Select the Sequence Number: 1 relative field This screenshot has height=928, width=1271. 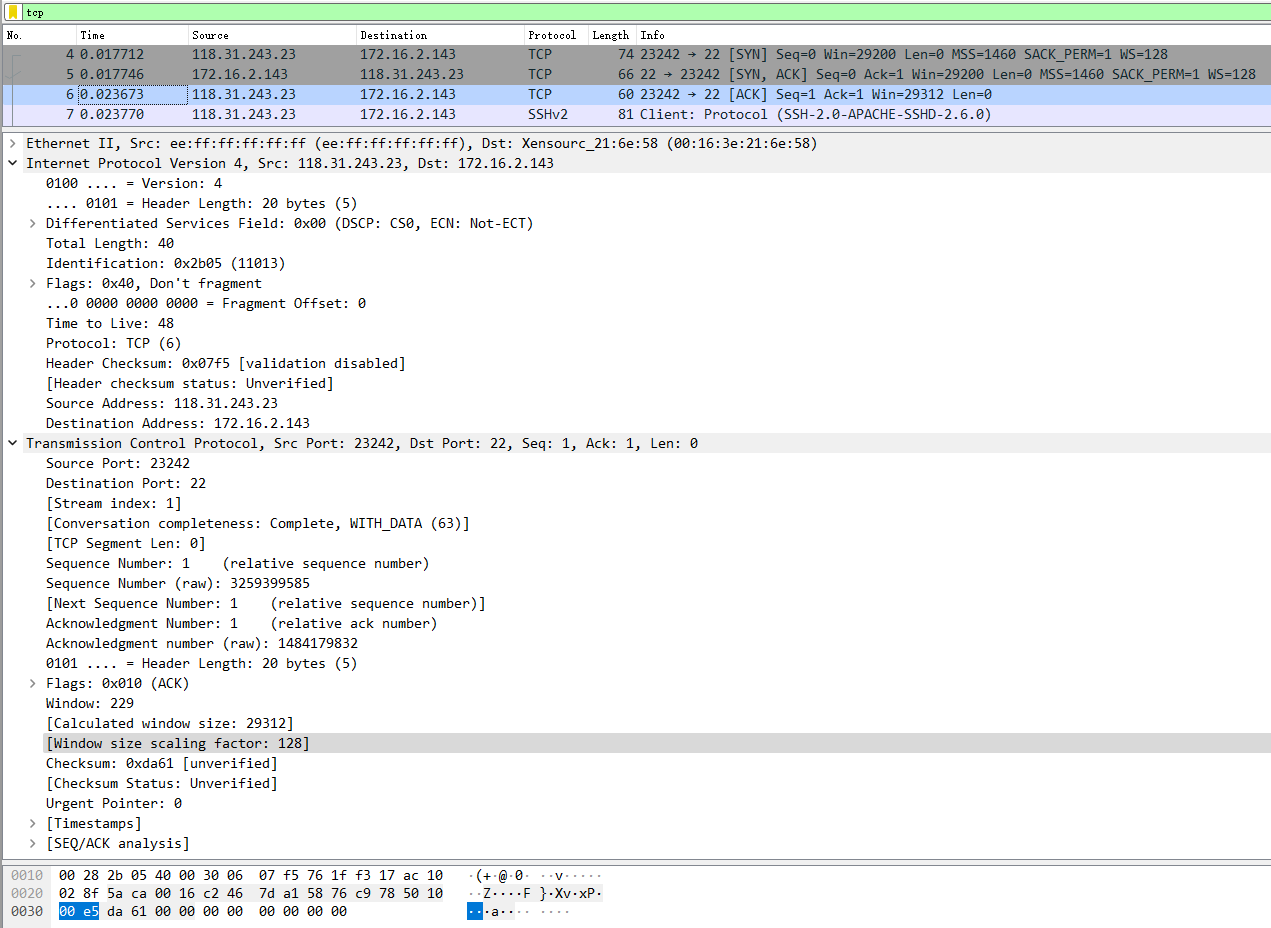point(237,563)
